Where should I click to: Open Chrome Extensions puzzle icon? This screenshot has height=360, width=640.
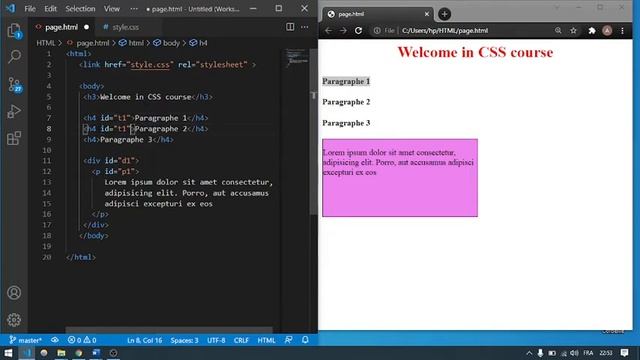tap(592, 31)
